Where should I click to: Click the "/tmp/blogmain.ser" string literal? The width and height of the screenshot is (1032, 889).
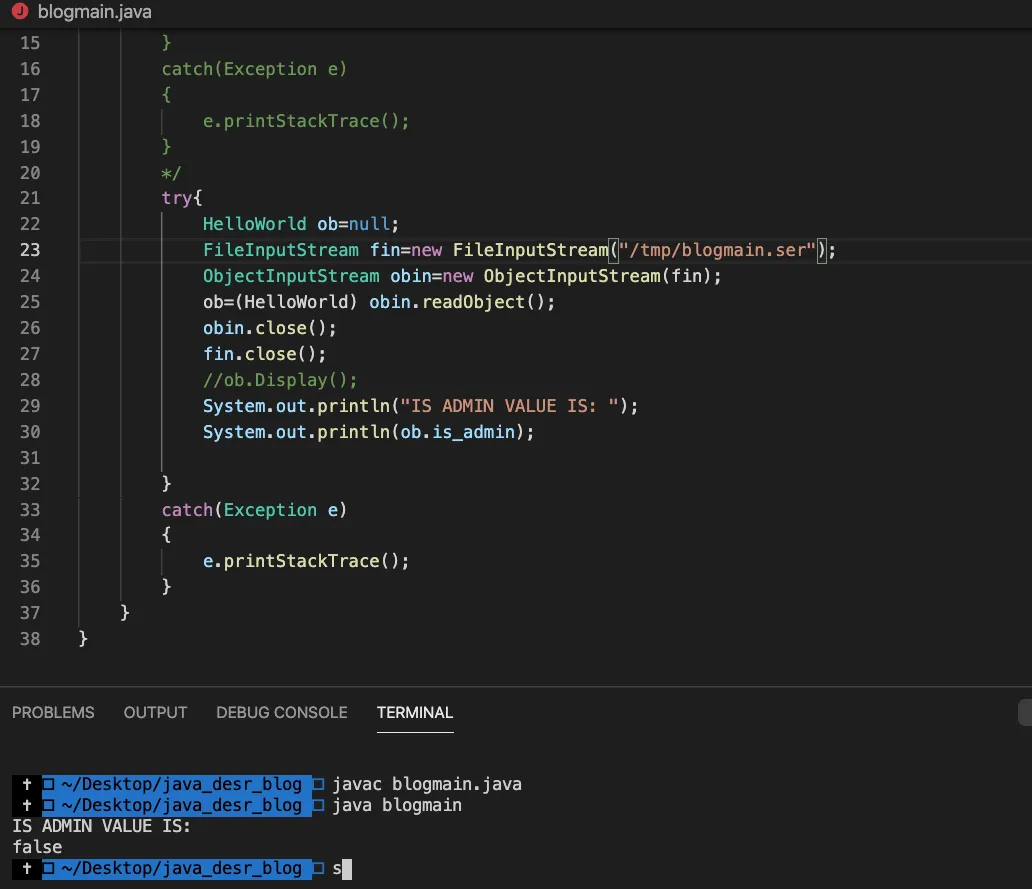[717, 250]
